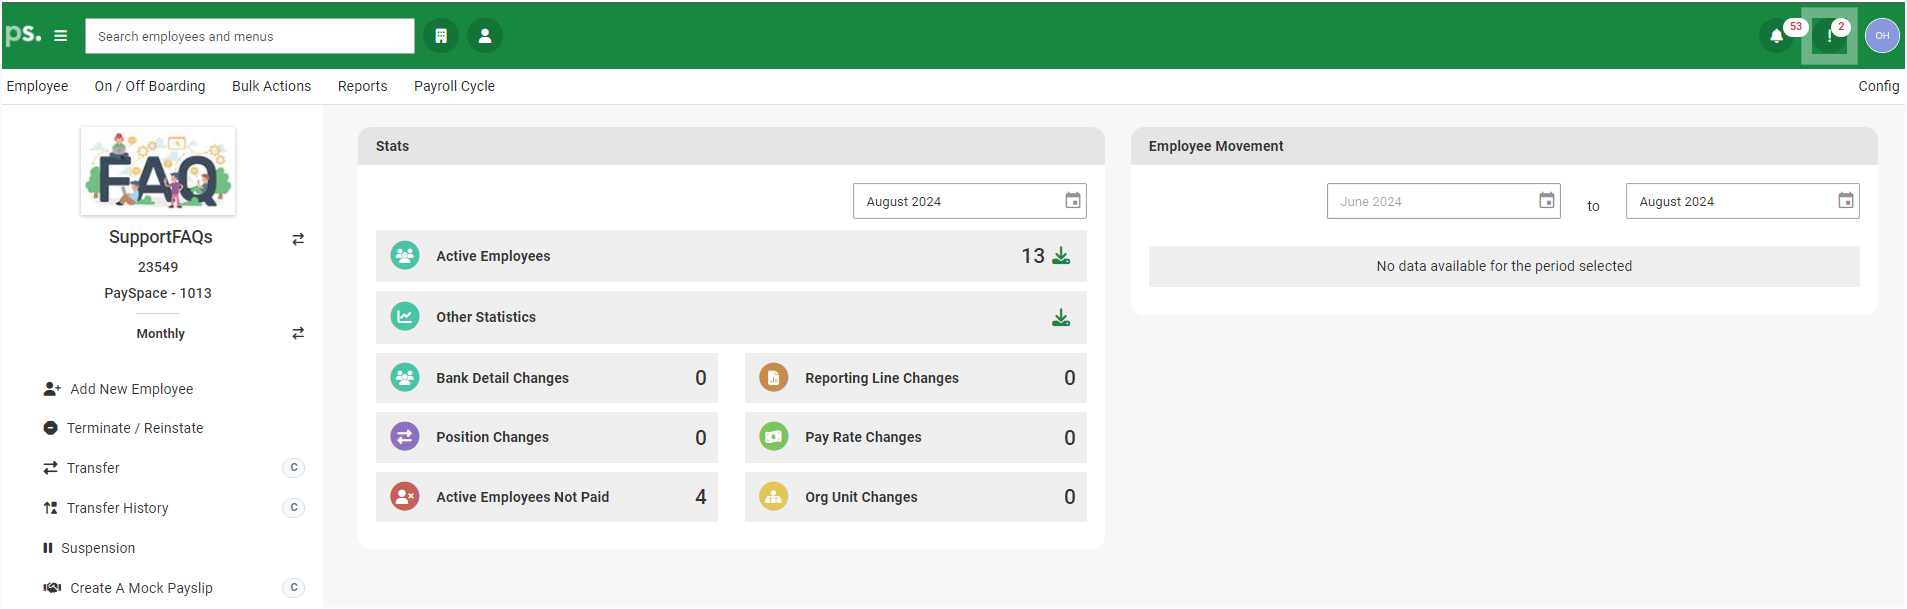
Task: Open the hamburger menu icon
Action: pyautogui.click(x=61, y=36)
